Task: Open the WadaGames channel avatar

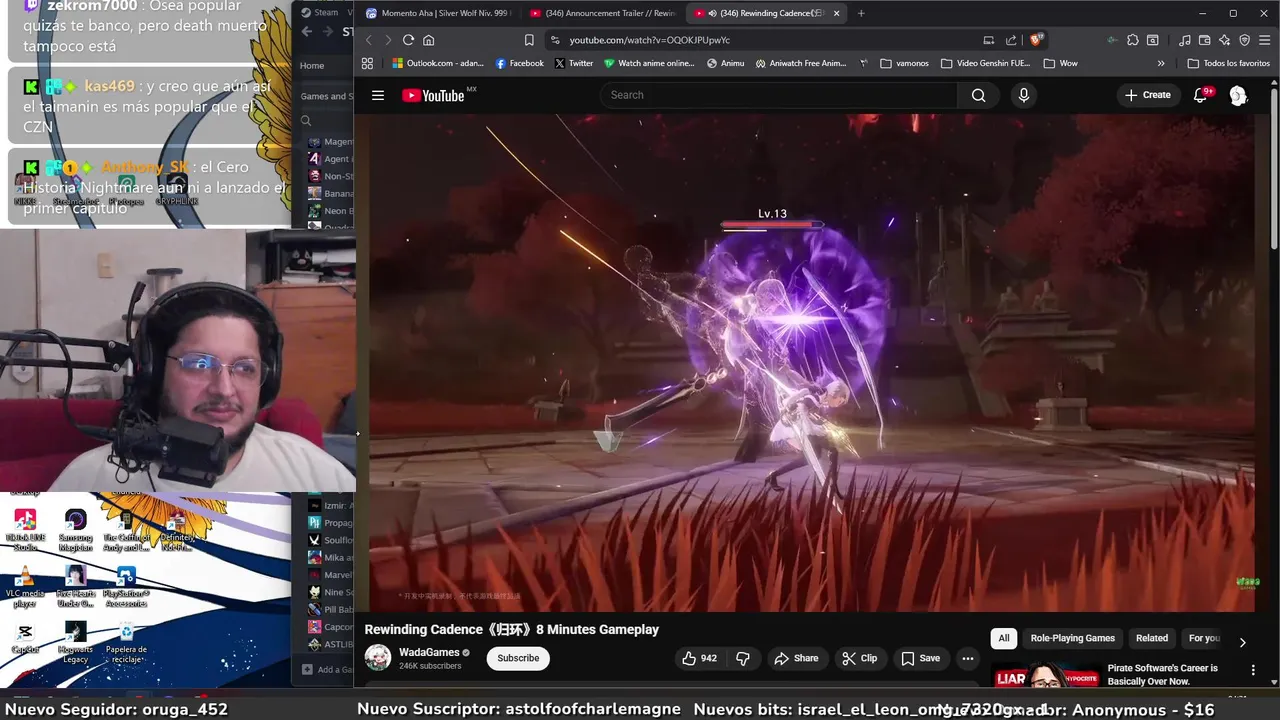Action: point(378,658)
